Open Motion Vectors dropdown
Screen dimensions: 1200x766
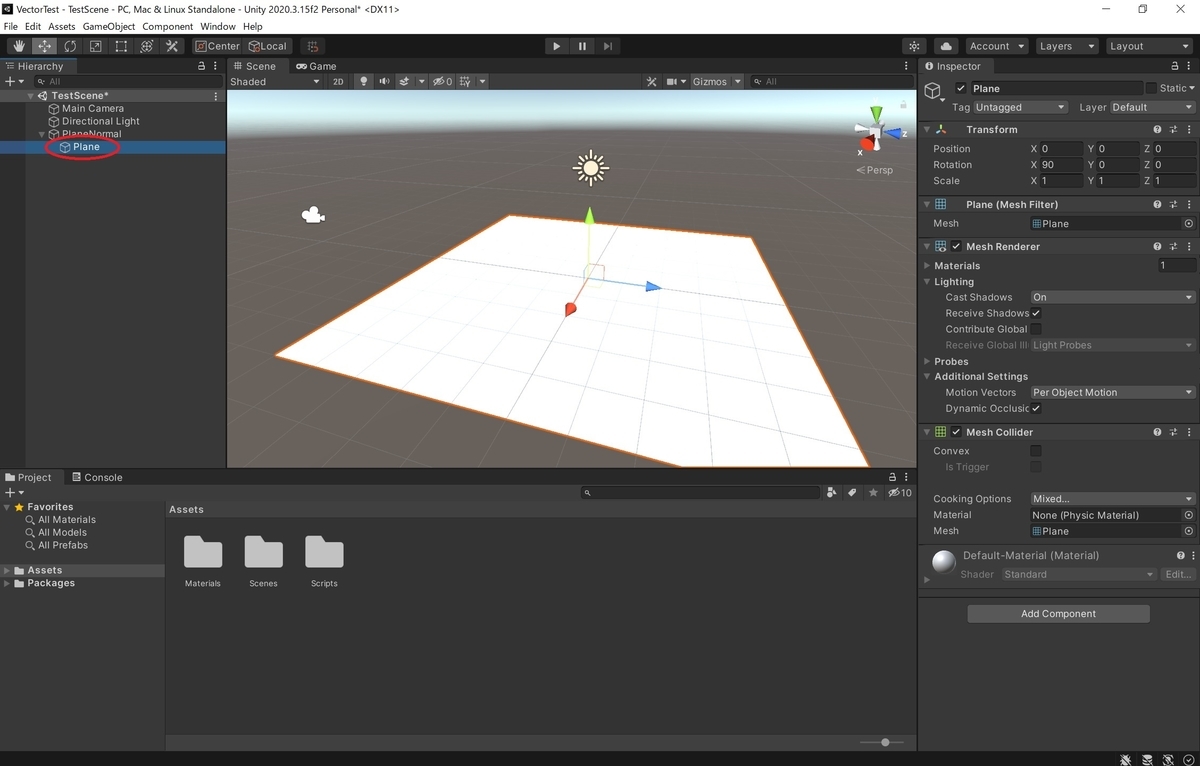click(1113, 392)
